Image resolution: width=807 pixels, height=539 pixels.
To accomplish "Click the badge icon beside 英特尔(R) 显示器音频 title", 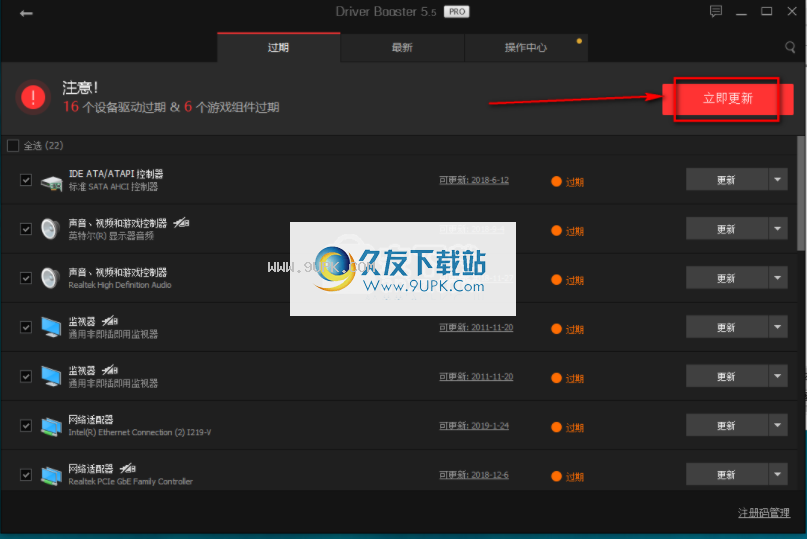I will 181,222.
